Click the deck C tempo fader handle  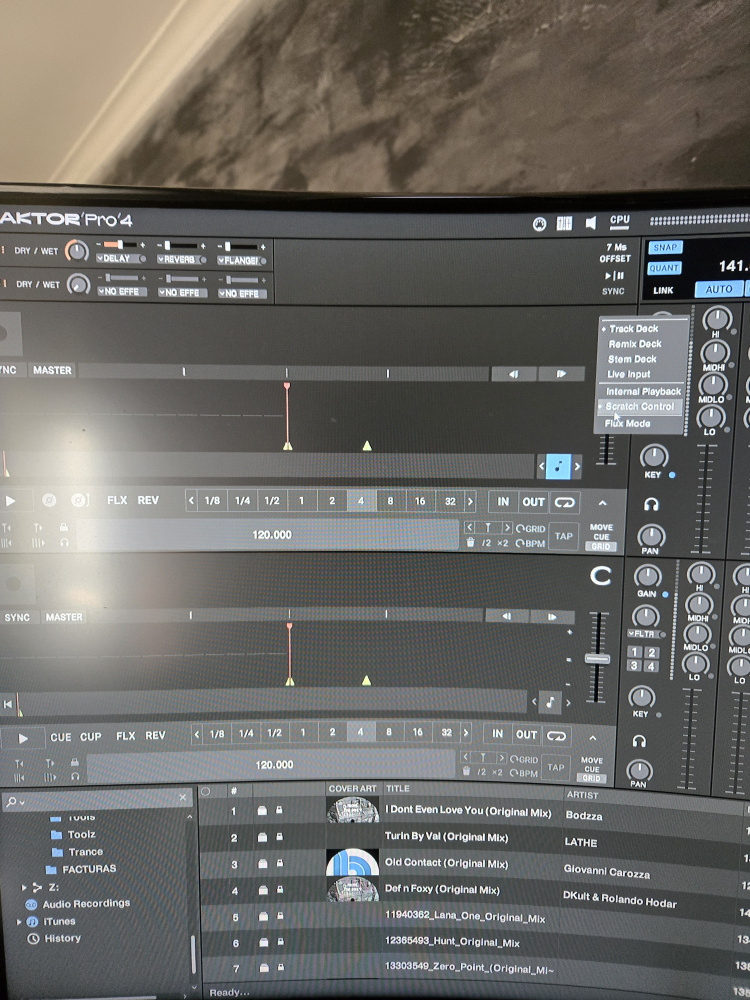(597, 659)
